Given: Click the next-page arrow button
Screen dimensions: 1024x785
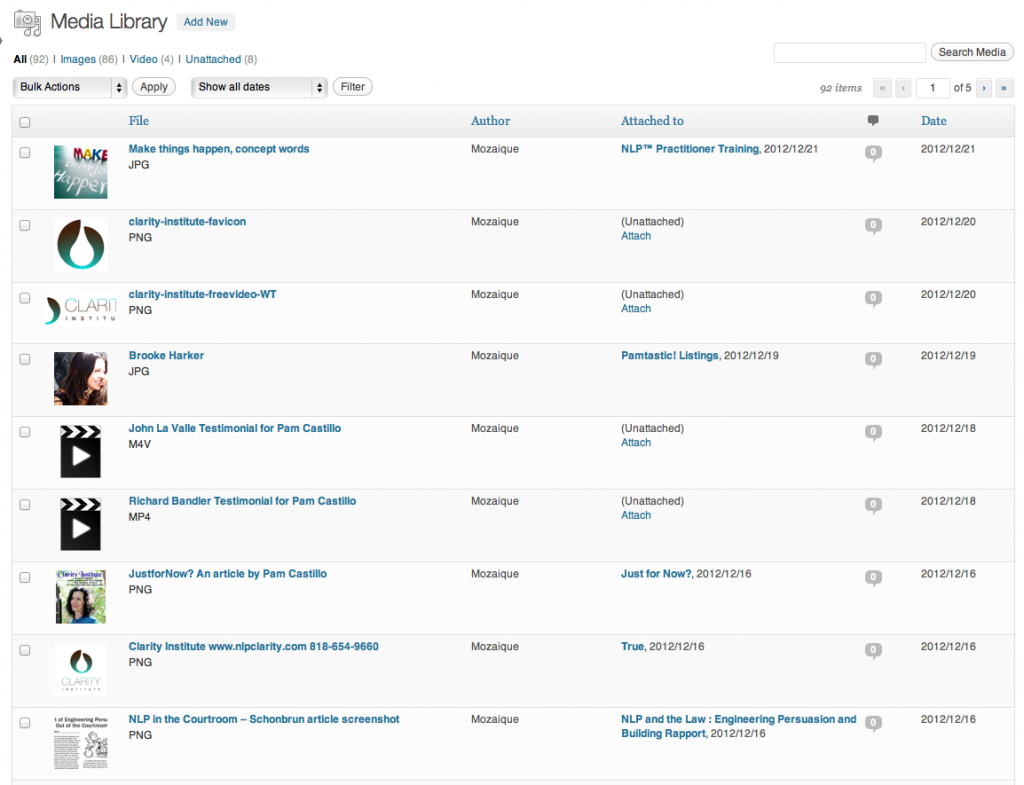Looking at the screenshot, I should 983,88.
